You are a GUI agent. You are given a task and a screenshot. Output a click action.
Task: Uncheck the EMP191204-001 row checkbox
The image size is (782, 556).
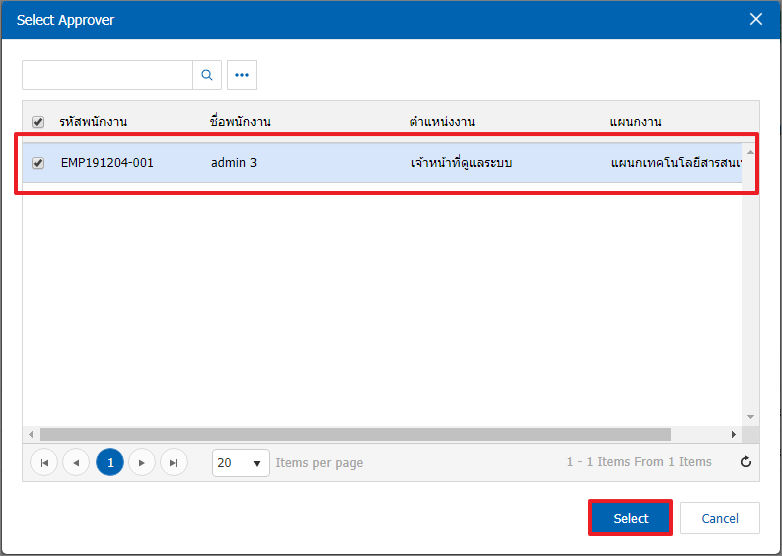38,163
